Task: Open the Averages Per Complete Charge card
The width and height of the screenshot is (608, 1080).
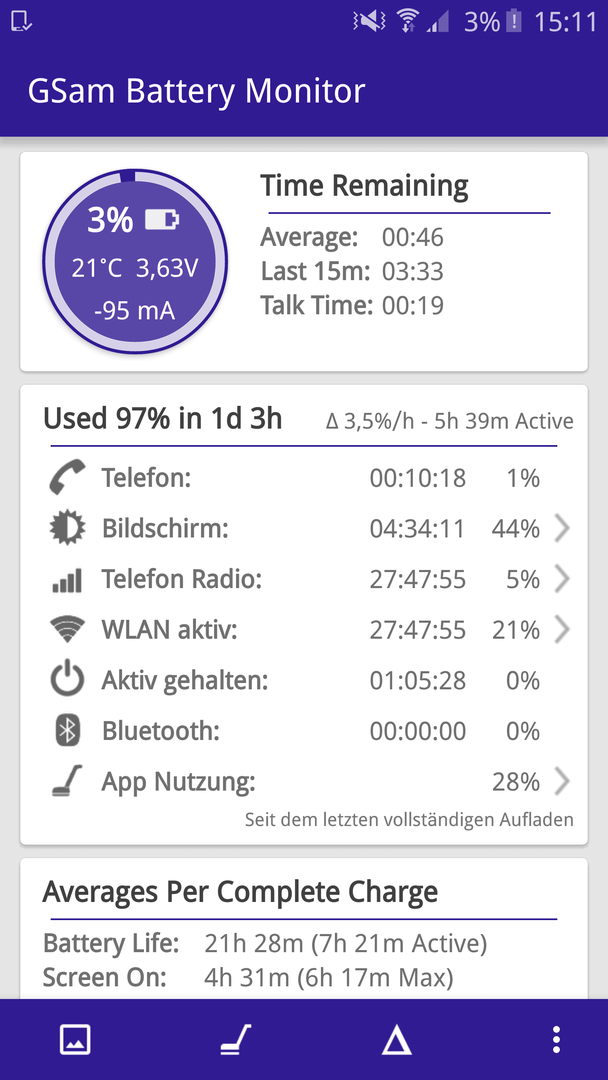Action: pyautogui.click(x=304, y=928)
